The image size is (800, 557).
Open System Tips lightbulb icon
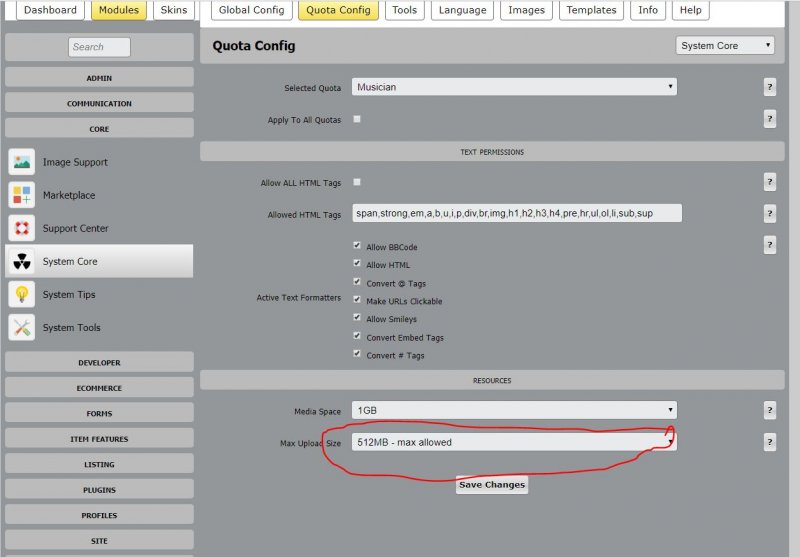tap(22, 294)
